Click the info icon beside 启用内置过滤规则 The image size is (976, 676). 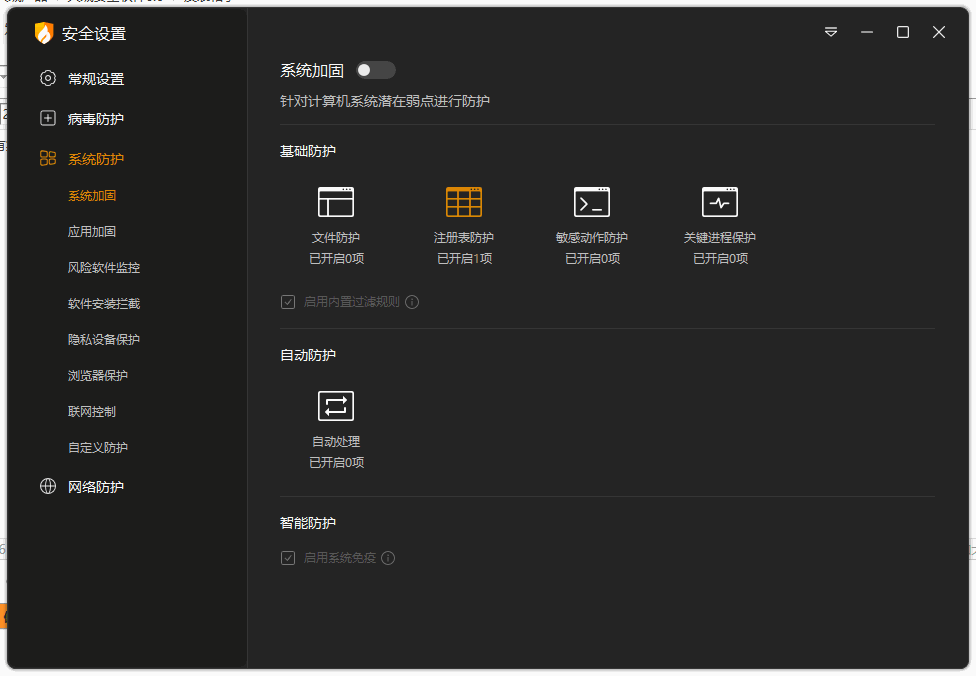(412, 302)
